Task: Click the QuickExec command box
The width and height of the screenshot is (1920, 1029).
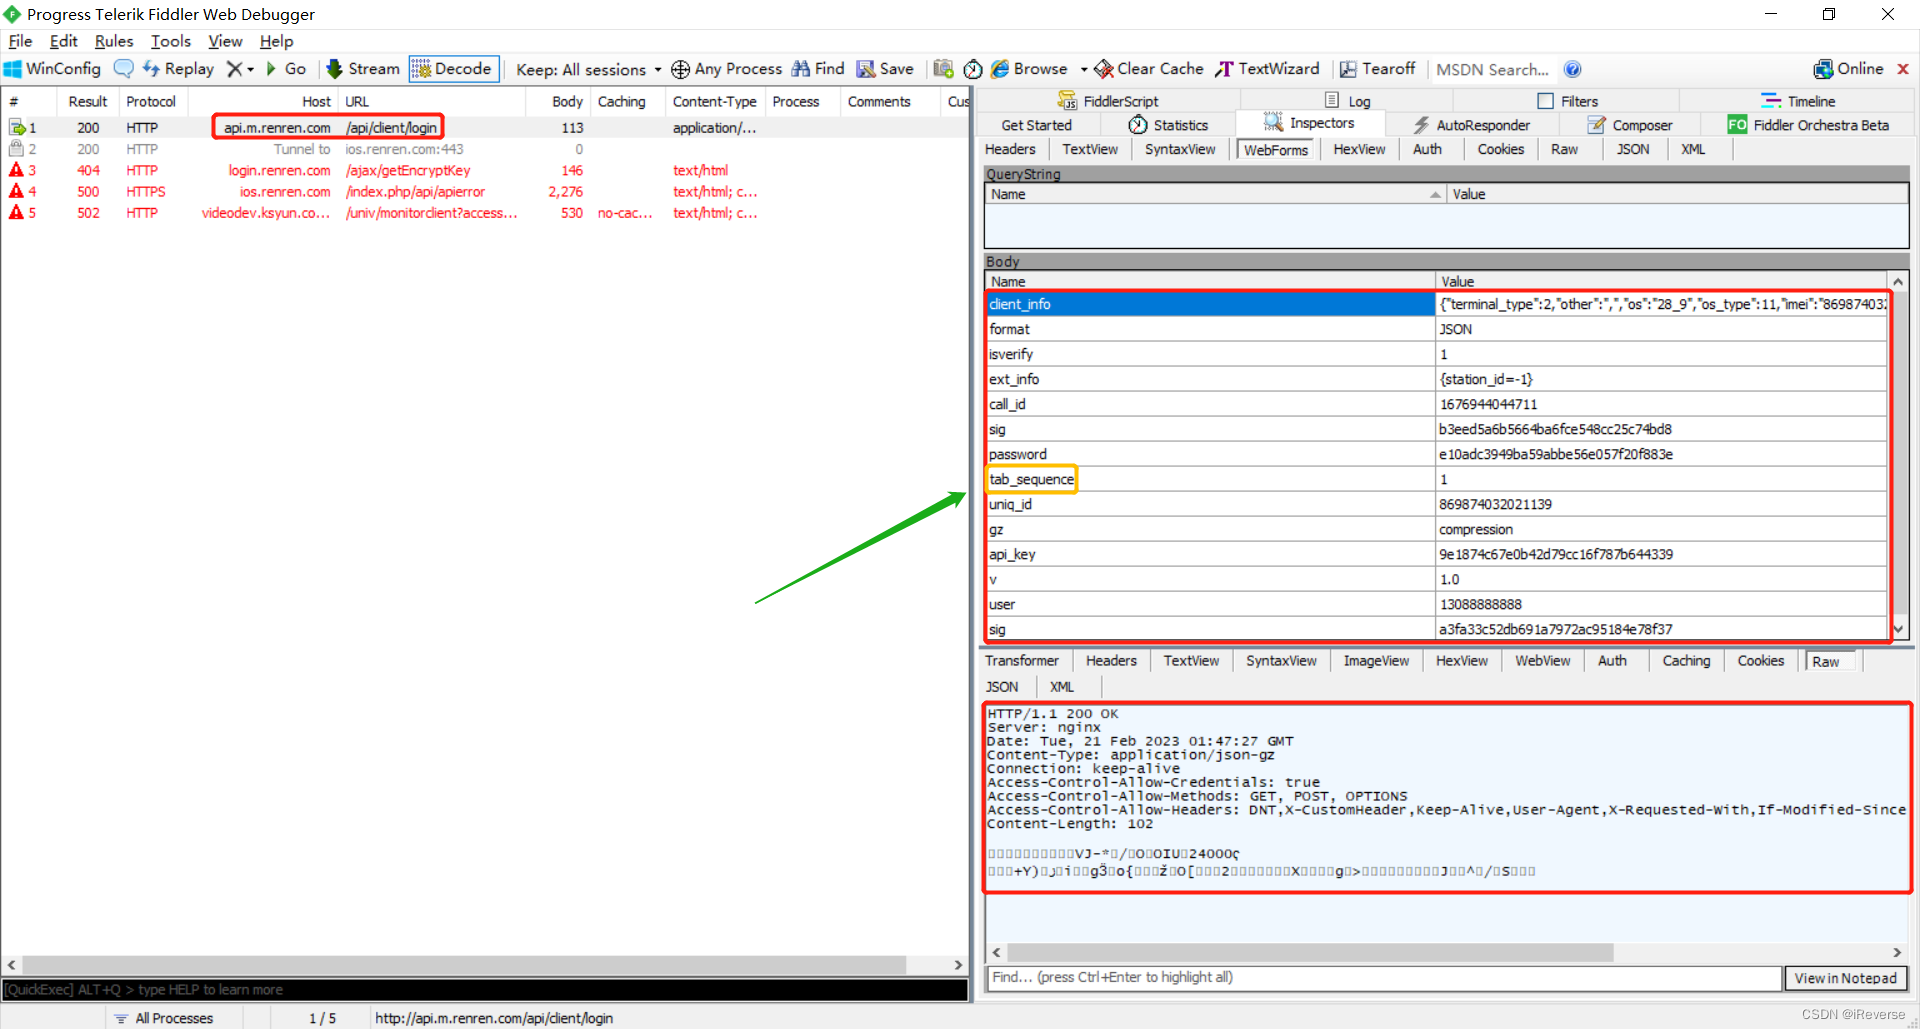Action: tap(485, 990)
